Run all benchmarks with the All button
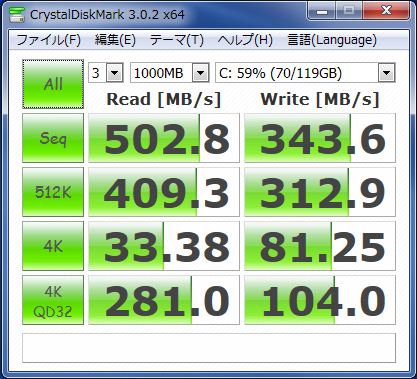 pyautogui.click(x=53, y=84)
